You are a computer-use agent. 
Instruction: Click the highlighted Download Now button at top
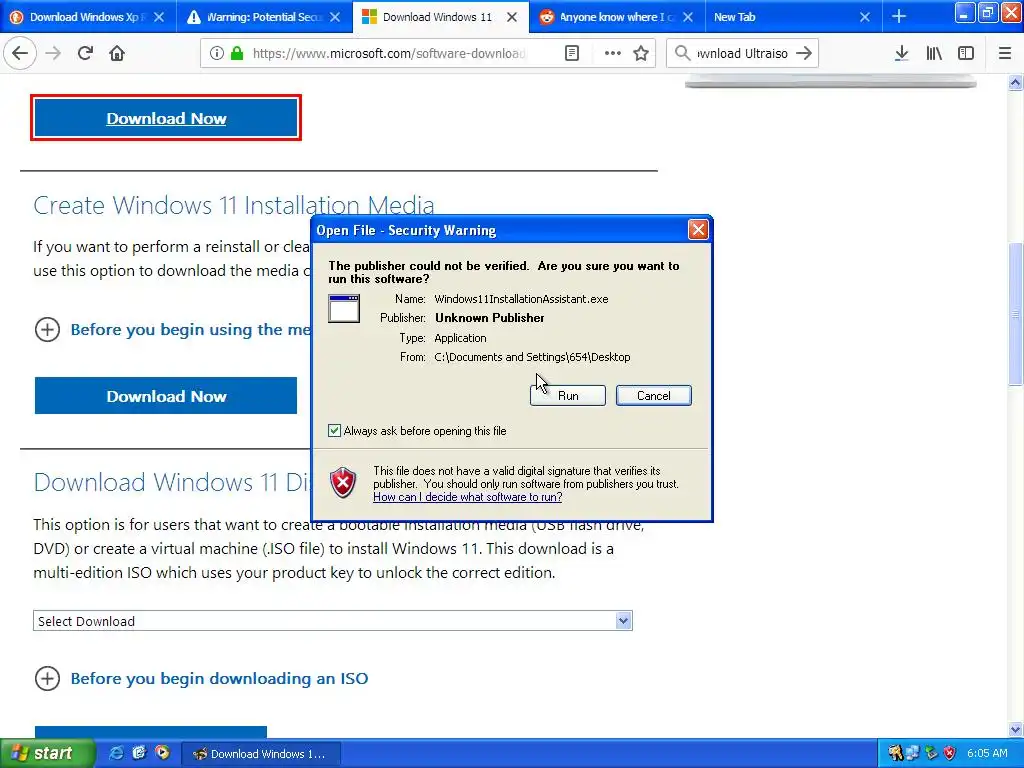coord(166,118)
